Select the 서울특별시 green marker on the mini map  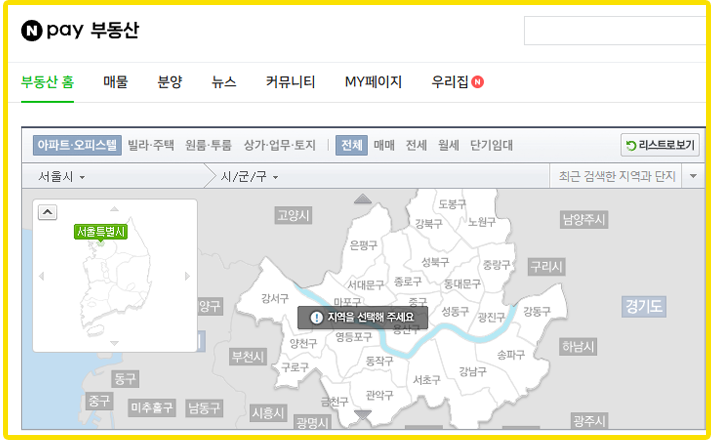tap(101, 232)
